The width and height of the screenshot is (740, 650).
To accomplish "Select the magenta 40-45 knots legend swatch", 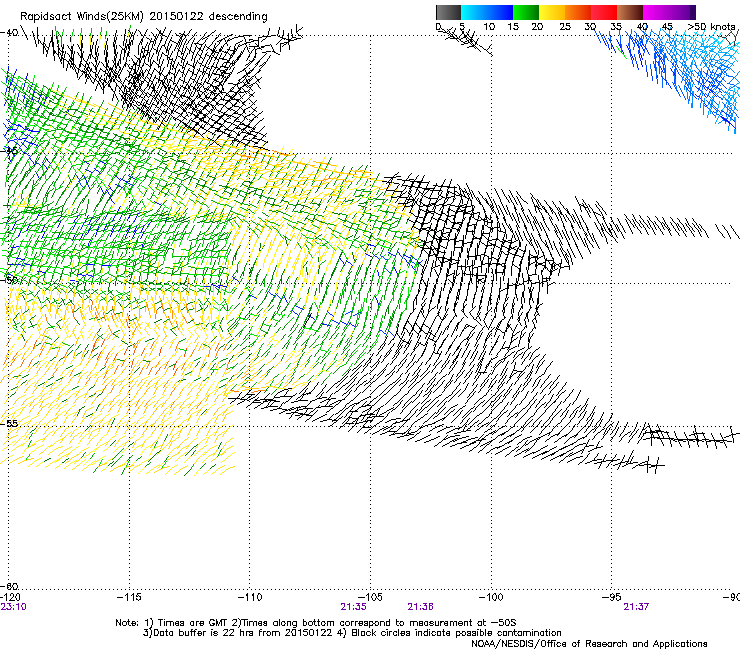I will tap(656, 12).
